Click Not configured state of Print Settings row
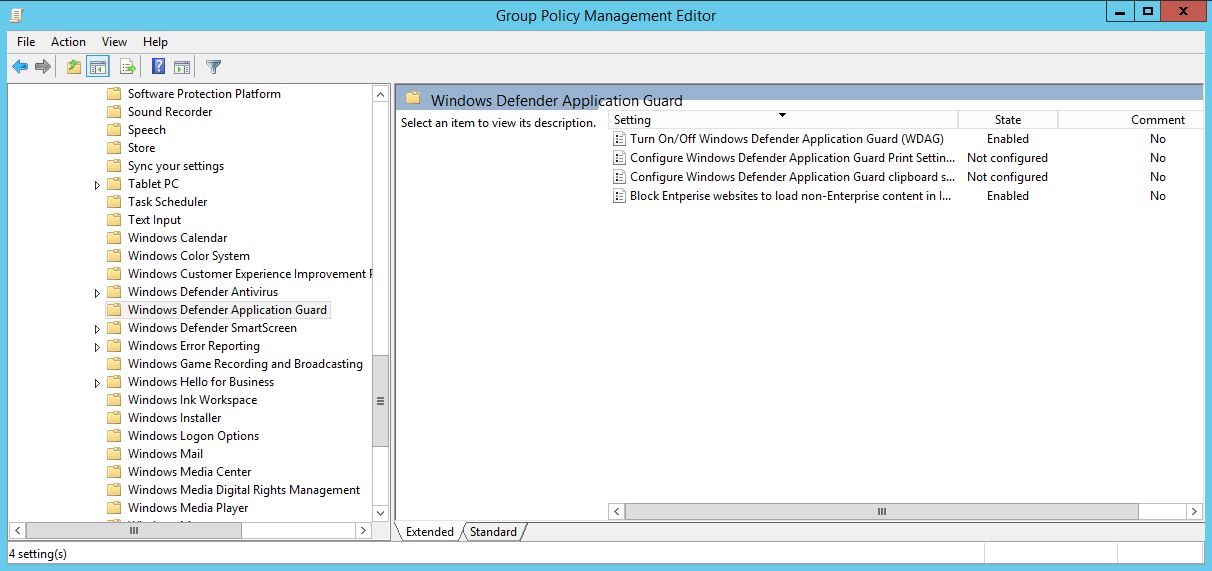This screenshot has height=571, width=1212. (x=1008, y=158)
